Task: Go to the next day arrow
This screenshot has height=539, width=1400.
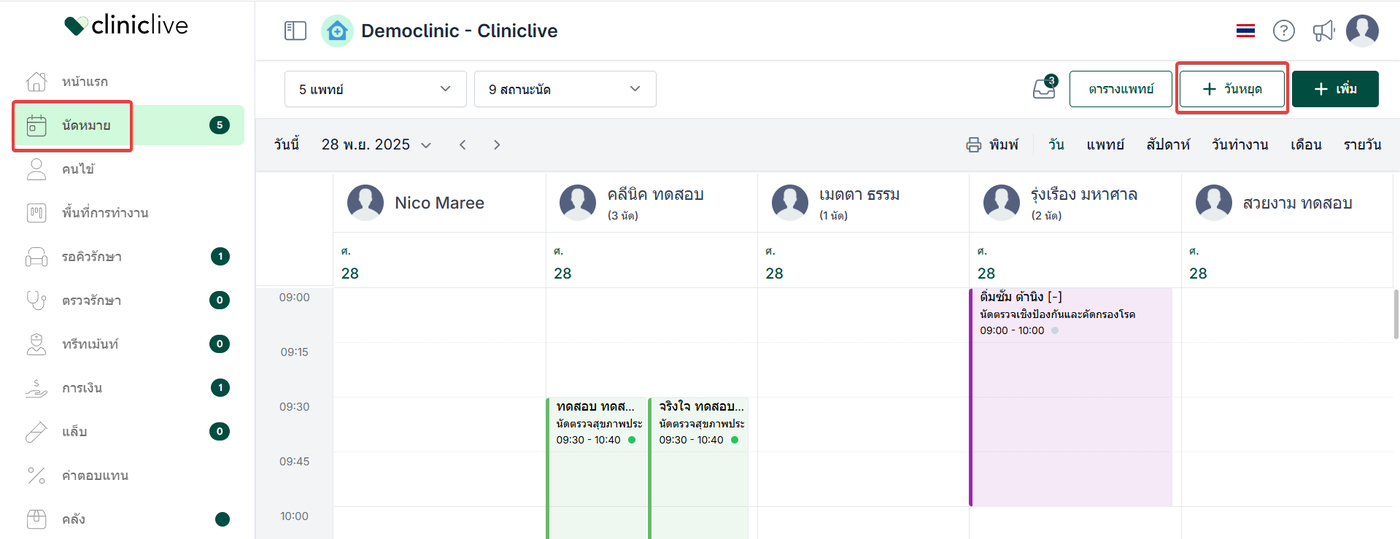Action: [x=497, y=145]
